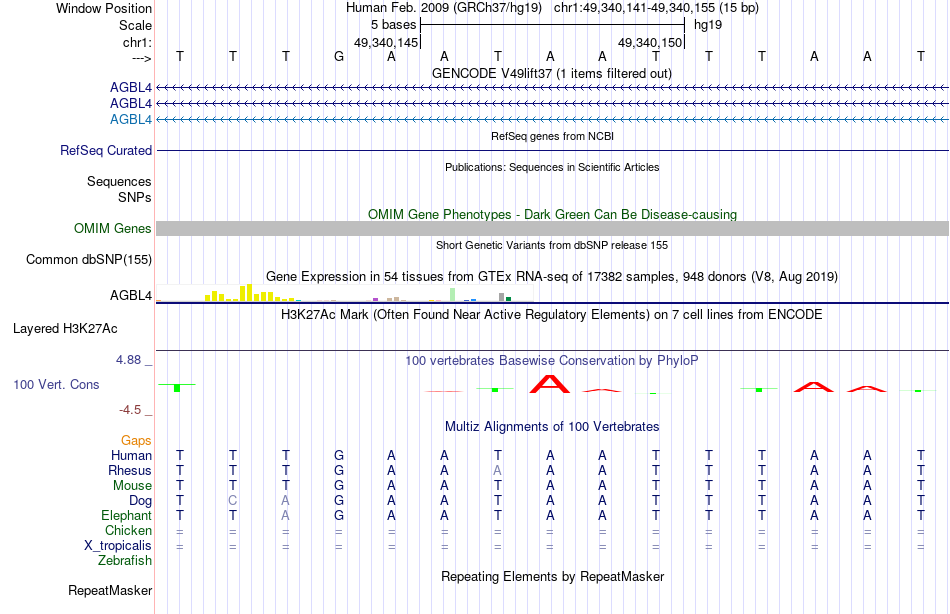Image resolution: width=950 pixels, height=614 pixels.
Task: Click the light green bar in GTEx chart
Action: click(453, 295)
